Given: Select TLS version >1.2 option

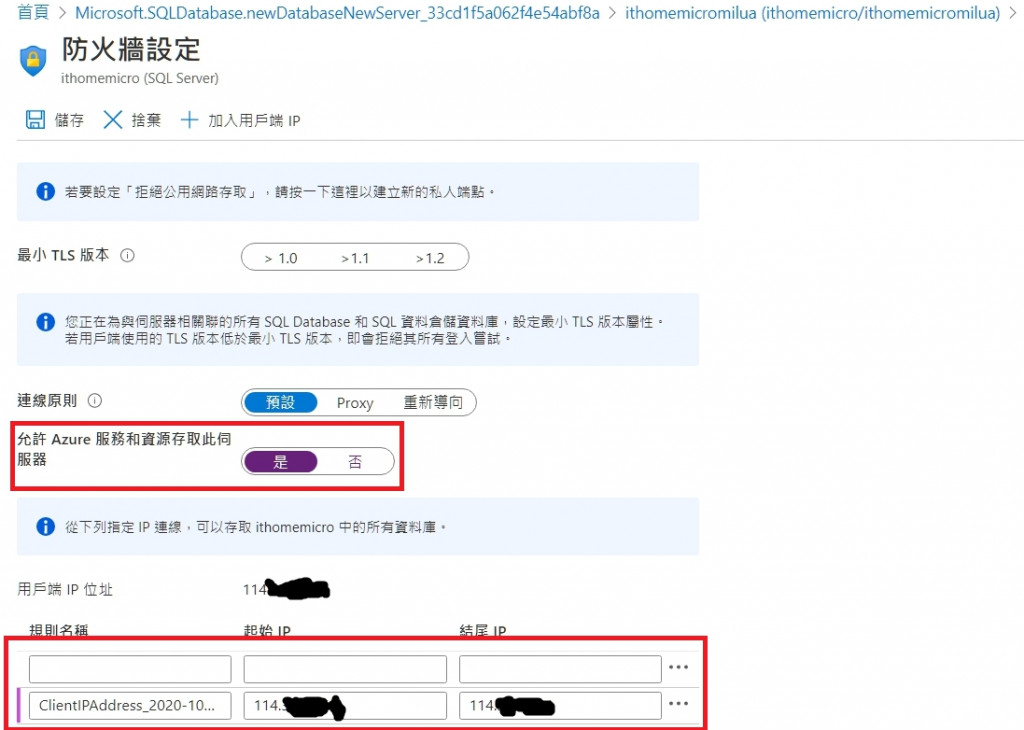Looking at the screenshot, I should pyautogui.click(x=430, y=258).
